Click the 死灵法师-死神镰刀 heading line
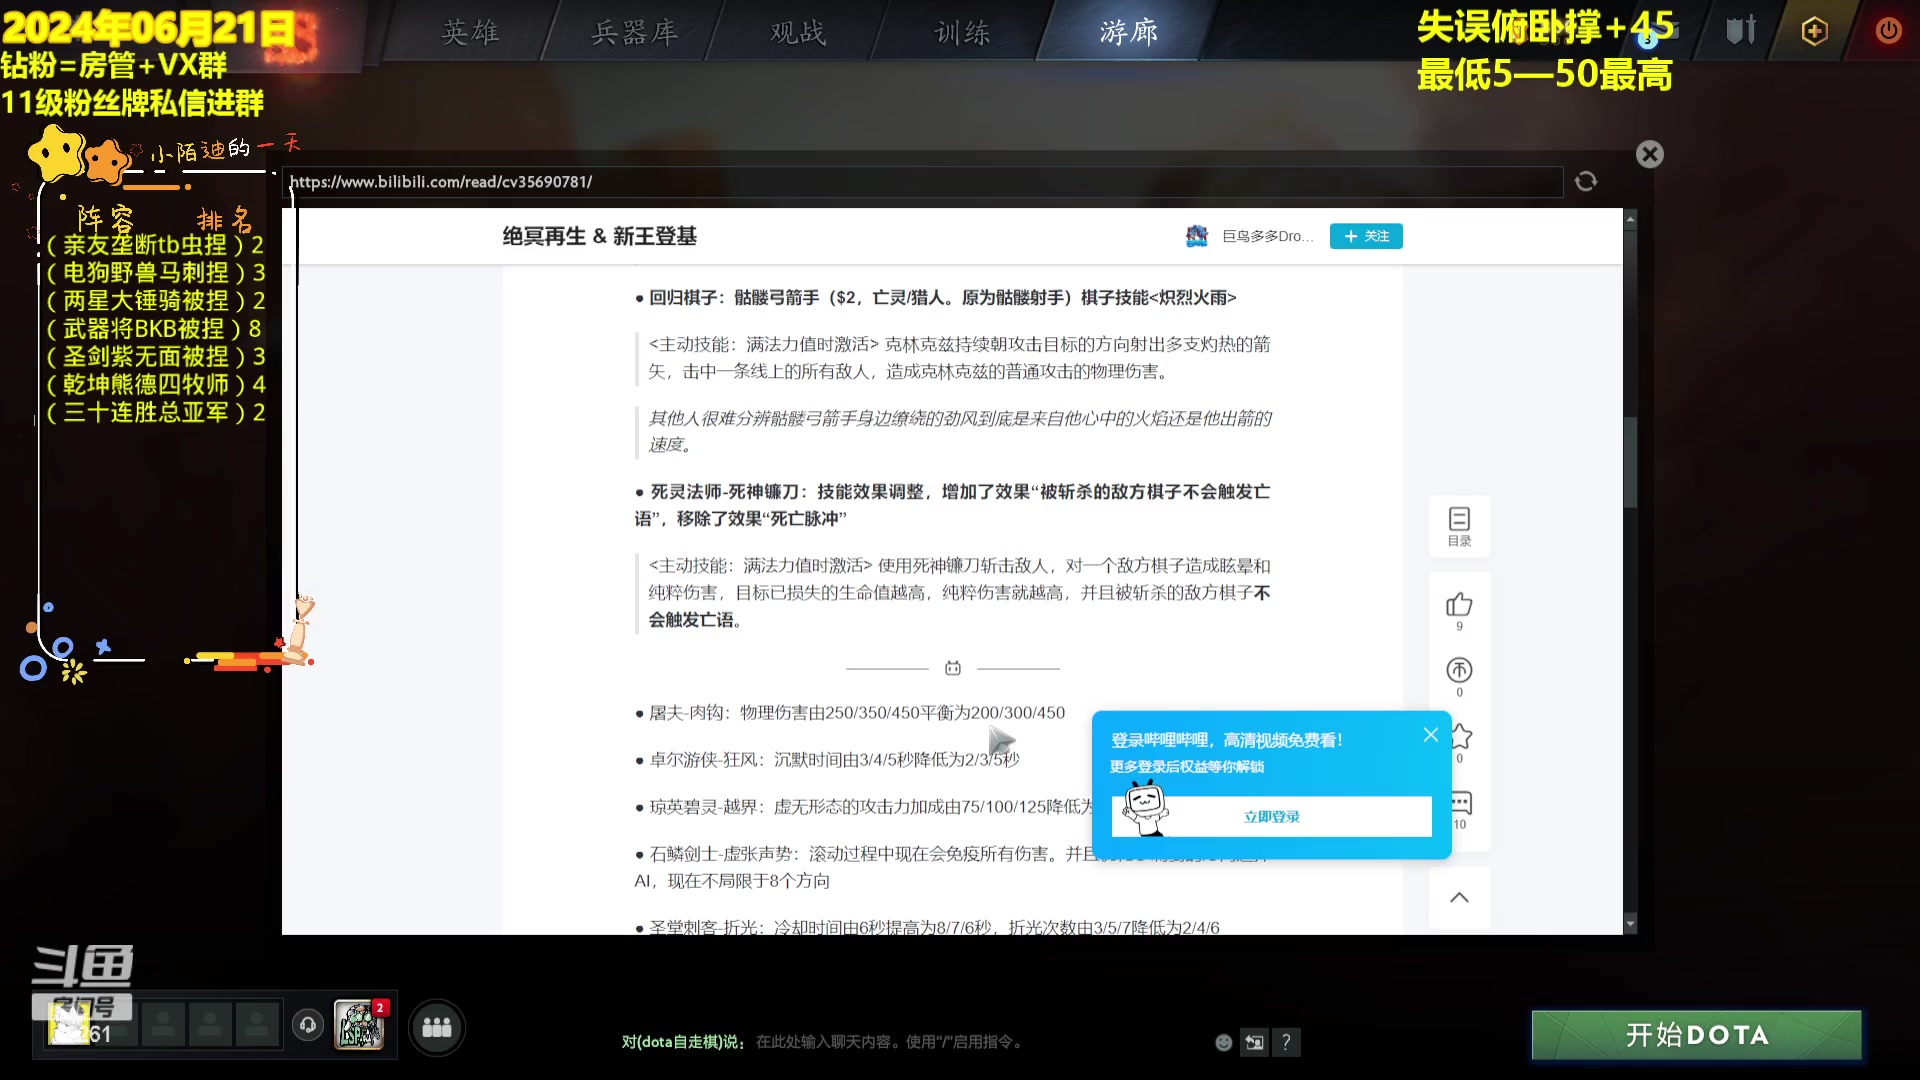Screen dimensions: 1920x1080 click(x=952, y=505)
